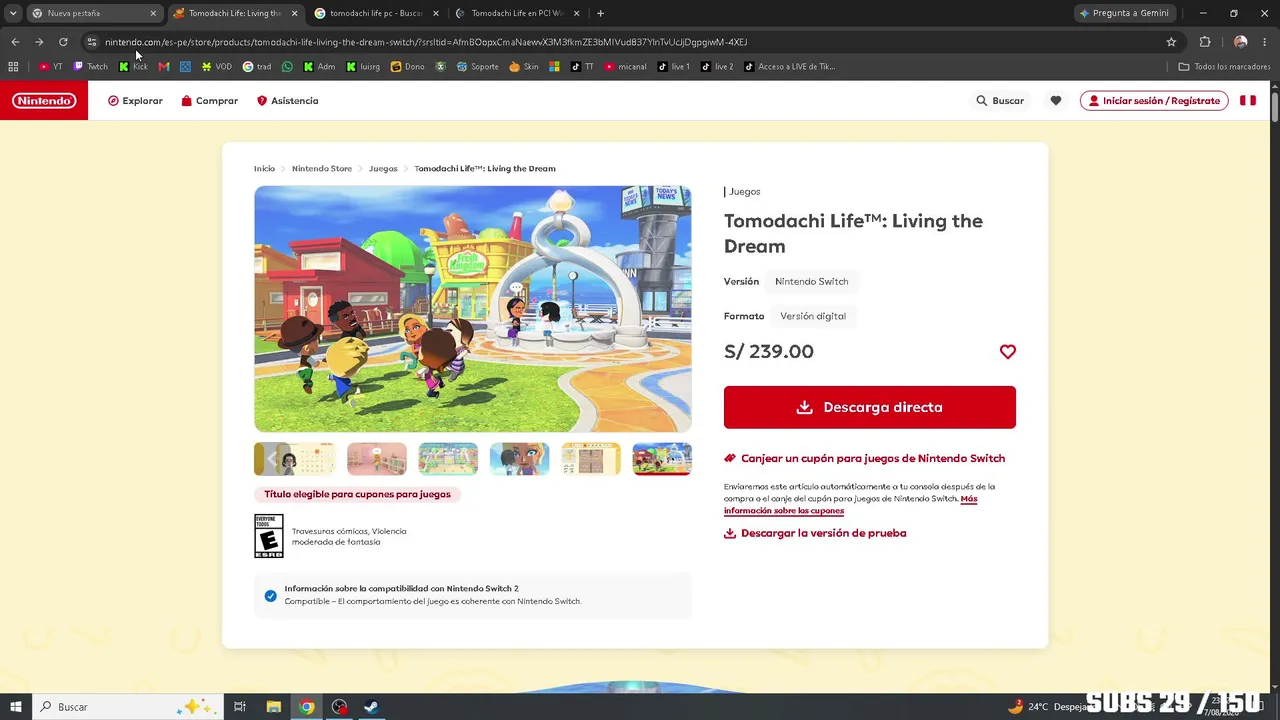
Task: Open the Windows Start menu
Action: pyautogui.click(x=16, y=707)
